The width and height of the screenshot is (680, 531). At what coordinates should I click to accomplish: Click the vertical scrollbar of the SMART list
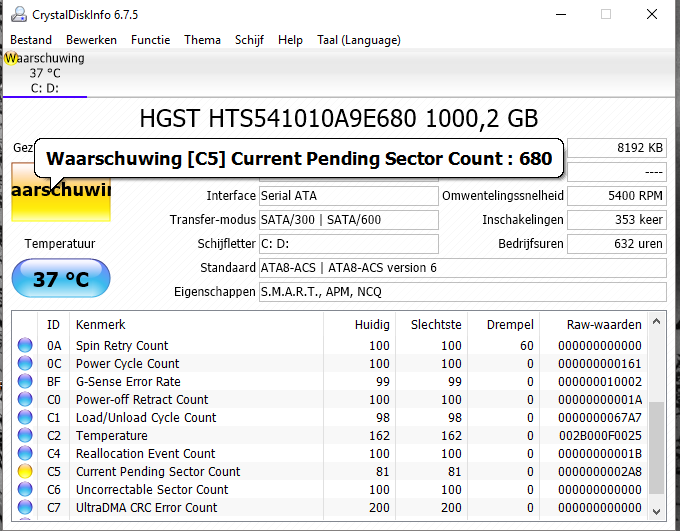pyautogui.click(x=656, y=447)
